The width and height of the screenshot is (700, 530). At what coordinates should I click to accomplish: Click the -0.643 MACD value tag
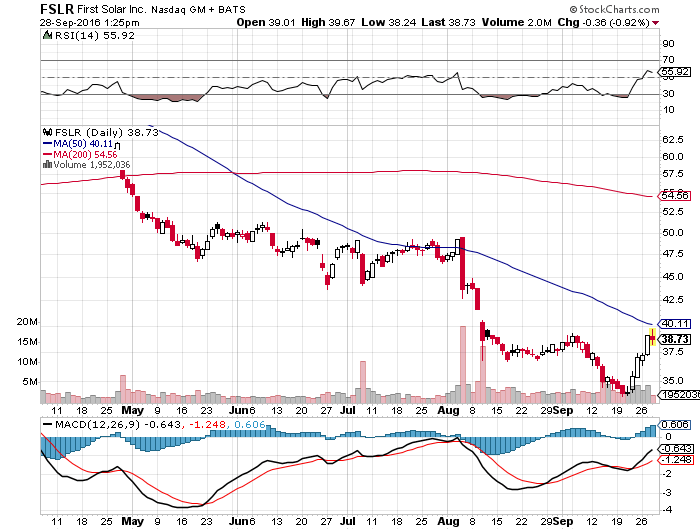point(676,448)
